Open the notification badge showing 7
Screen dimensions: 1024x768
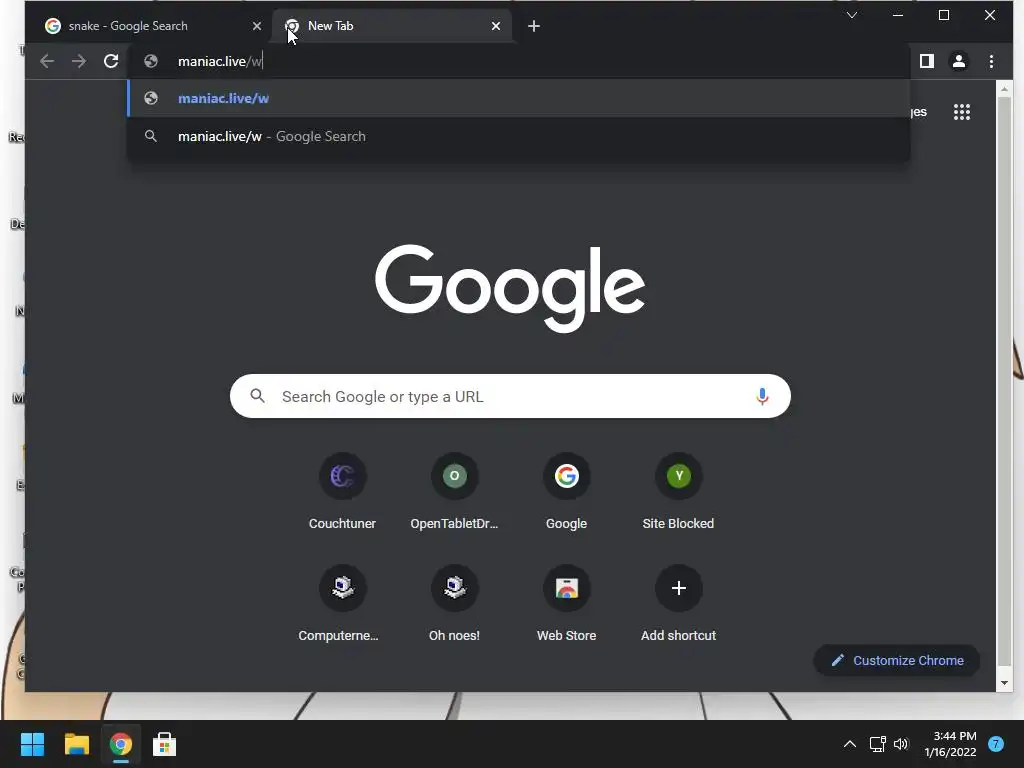996,744
